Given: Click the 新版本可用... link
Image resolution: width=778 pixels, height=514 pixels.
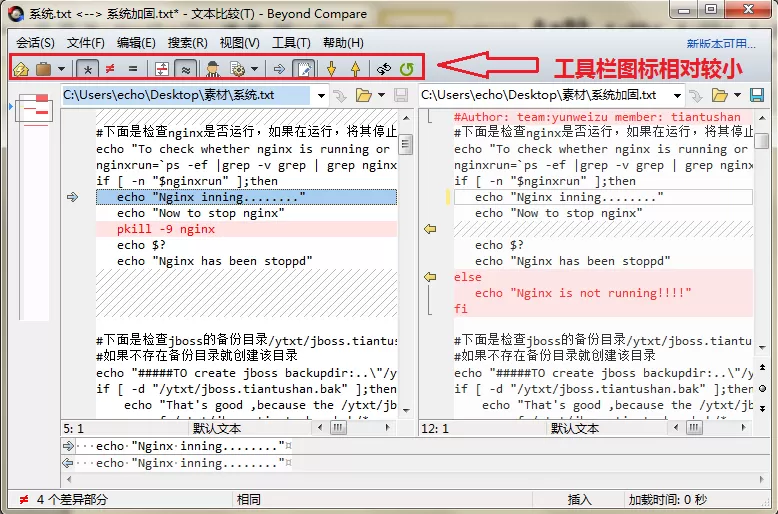Looking at the screenshot, I should tap(720, 44).
